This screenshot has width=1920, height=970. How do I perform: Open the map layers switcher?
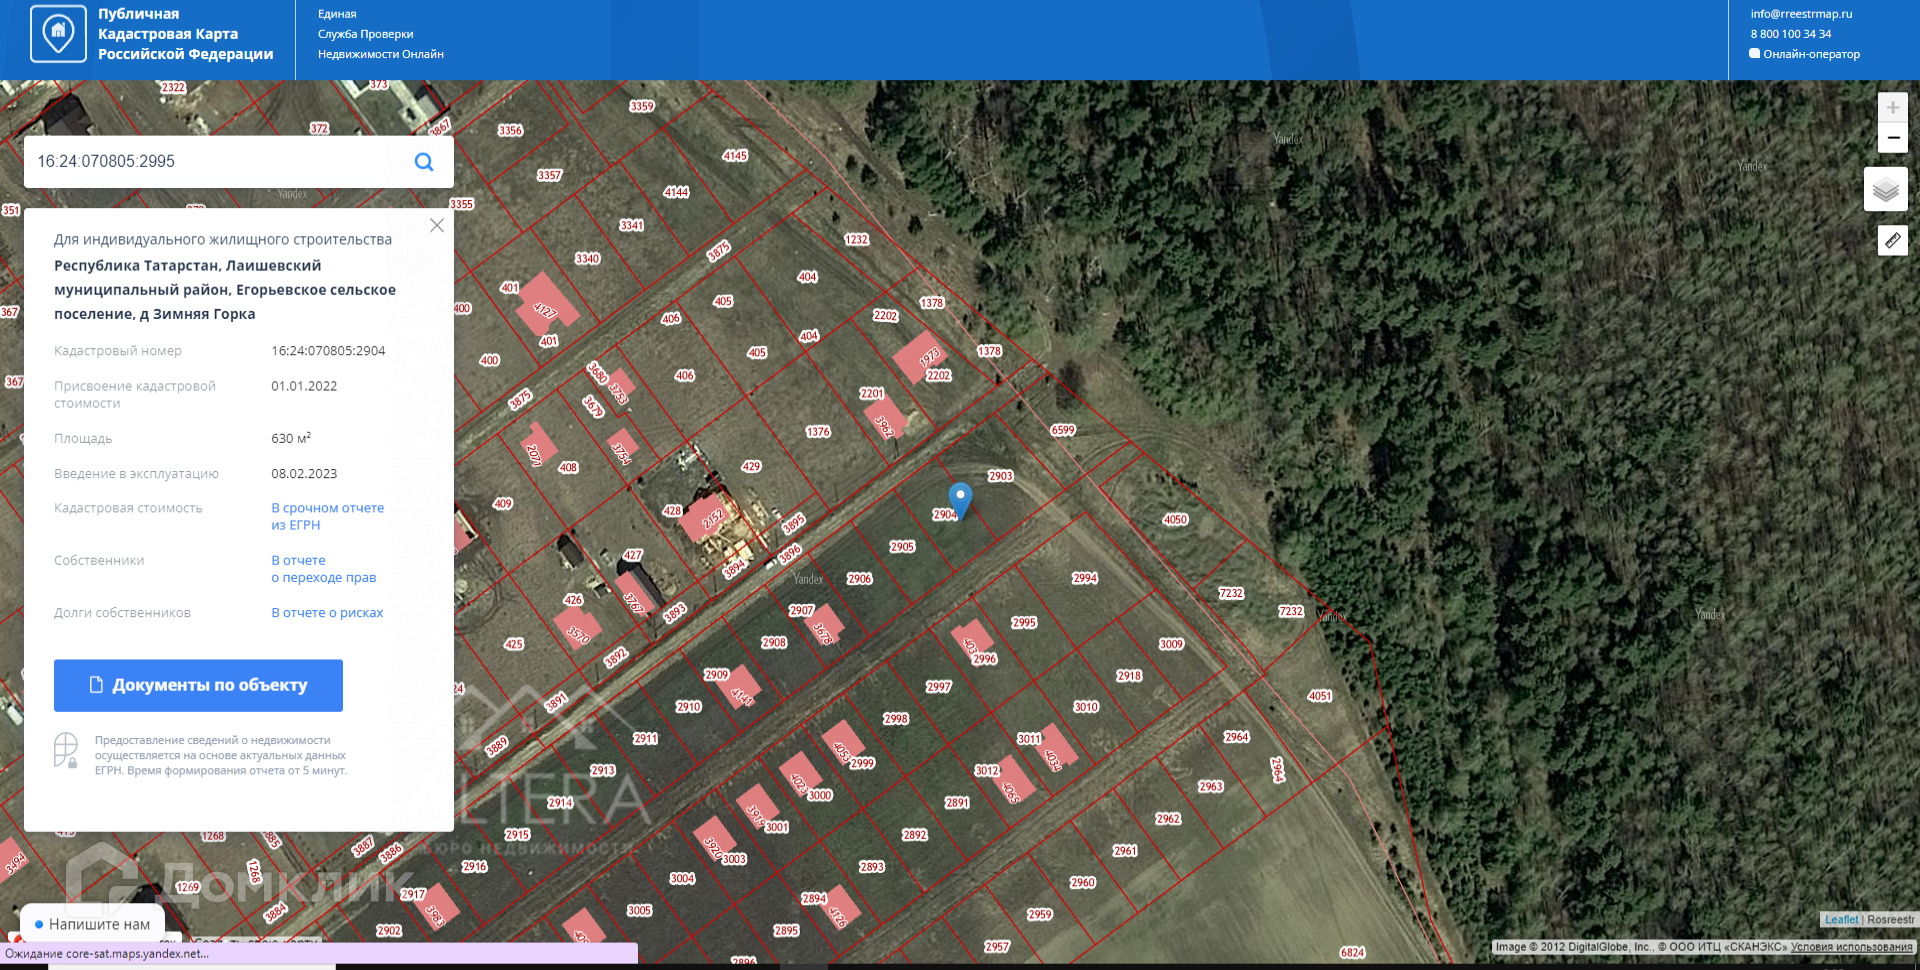(1885, 189)
